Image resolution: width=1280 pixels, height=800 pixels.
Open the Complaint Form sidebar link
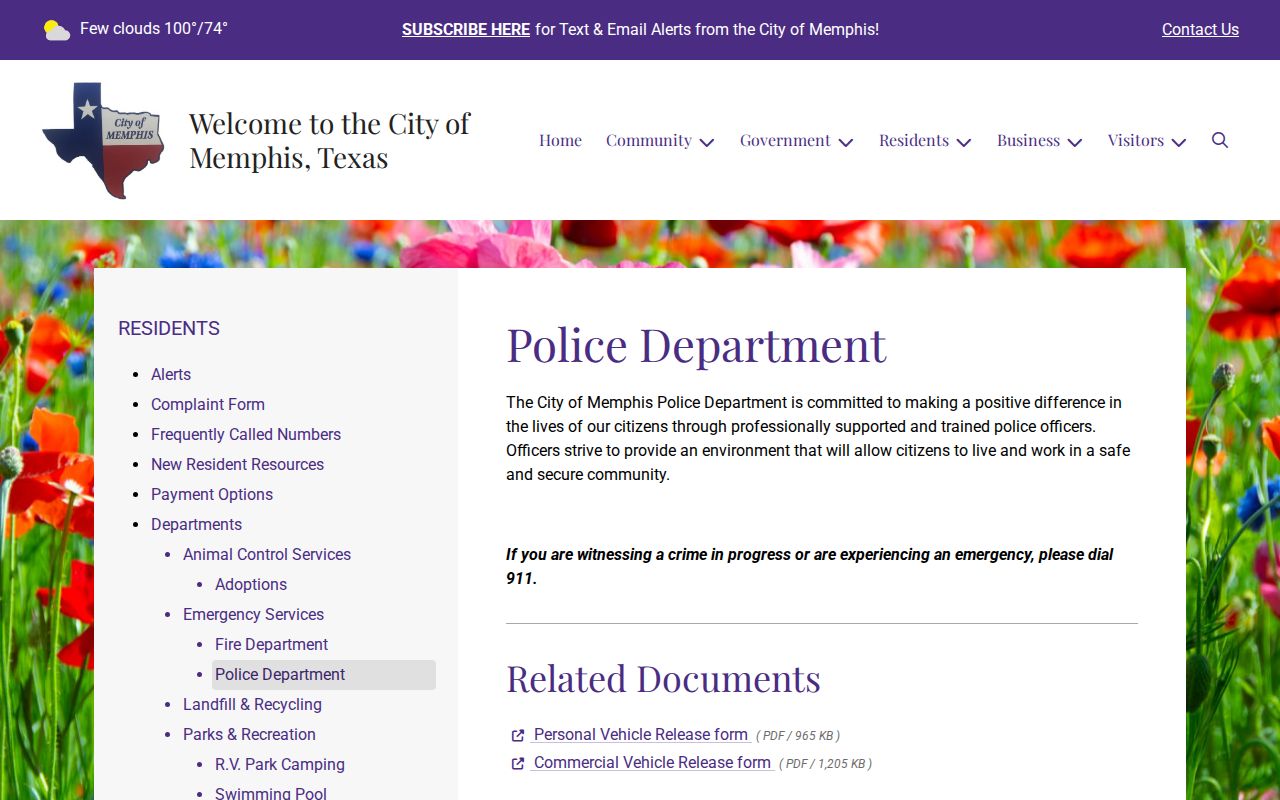pos(208,404)
